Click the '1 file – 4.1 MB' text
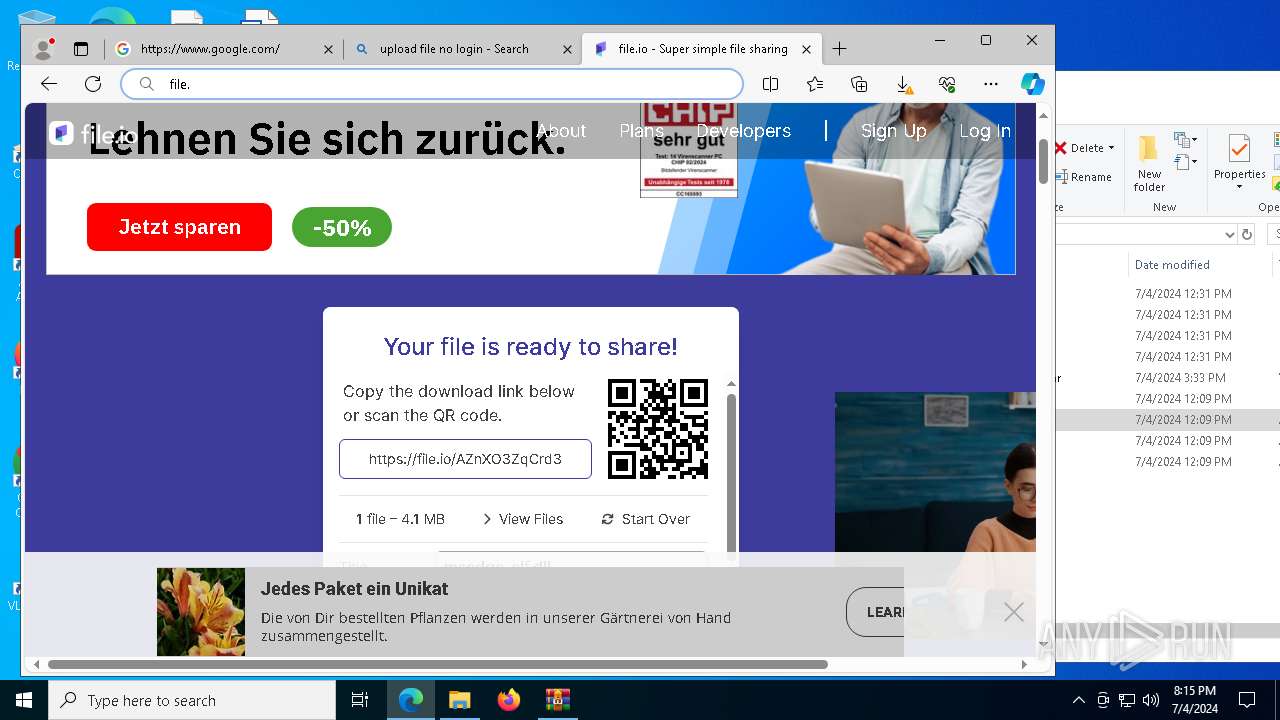 (400, 519)
